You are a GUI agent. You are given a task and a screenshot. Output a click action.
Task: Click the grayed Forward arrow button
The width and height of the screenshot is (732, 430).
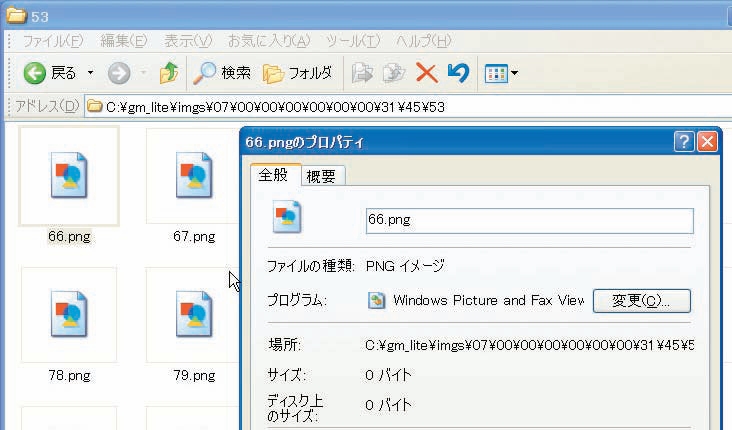pyautogui.click(x=119, y=73)
